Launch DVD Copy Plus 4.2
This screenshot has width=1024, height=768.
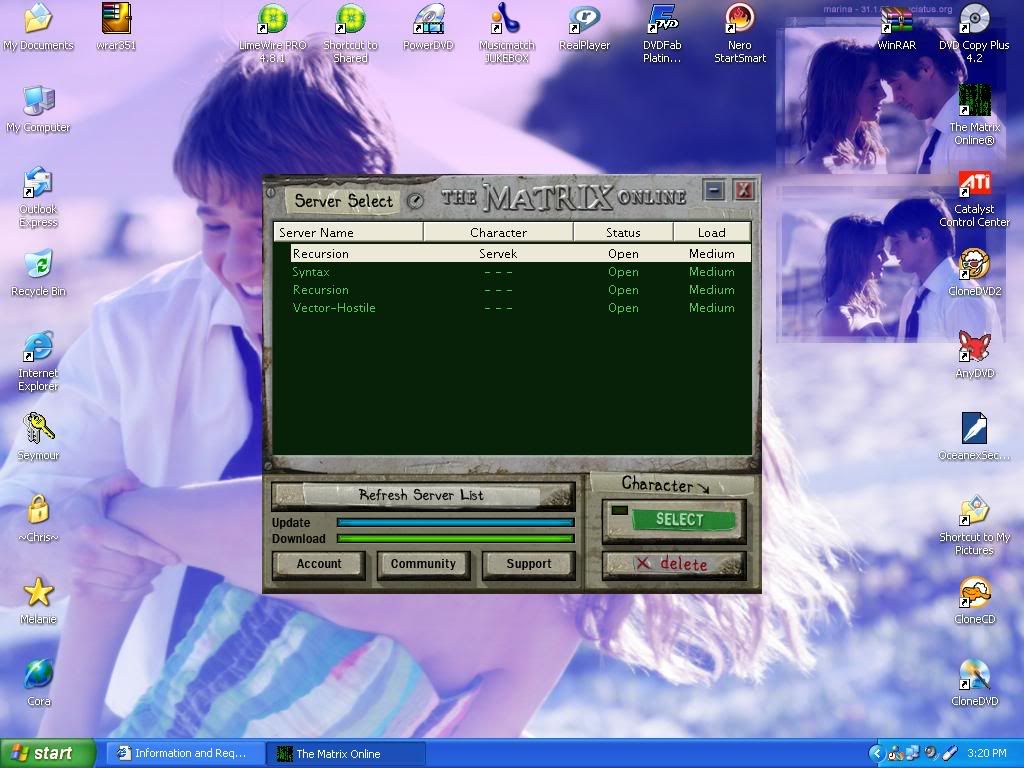tap(974, 33)
